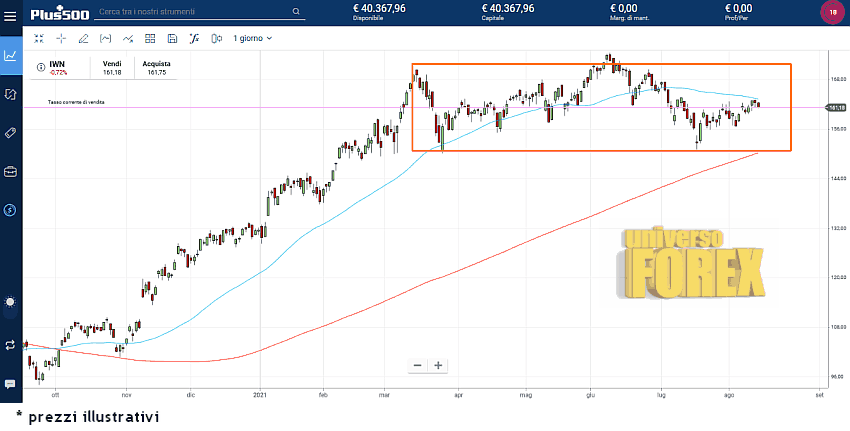Click the fullscreen expand chart icon

pyautogui.click(x=39, y=38)
